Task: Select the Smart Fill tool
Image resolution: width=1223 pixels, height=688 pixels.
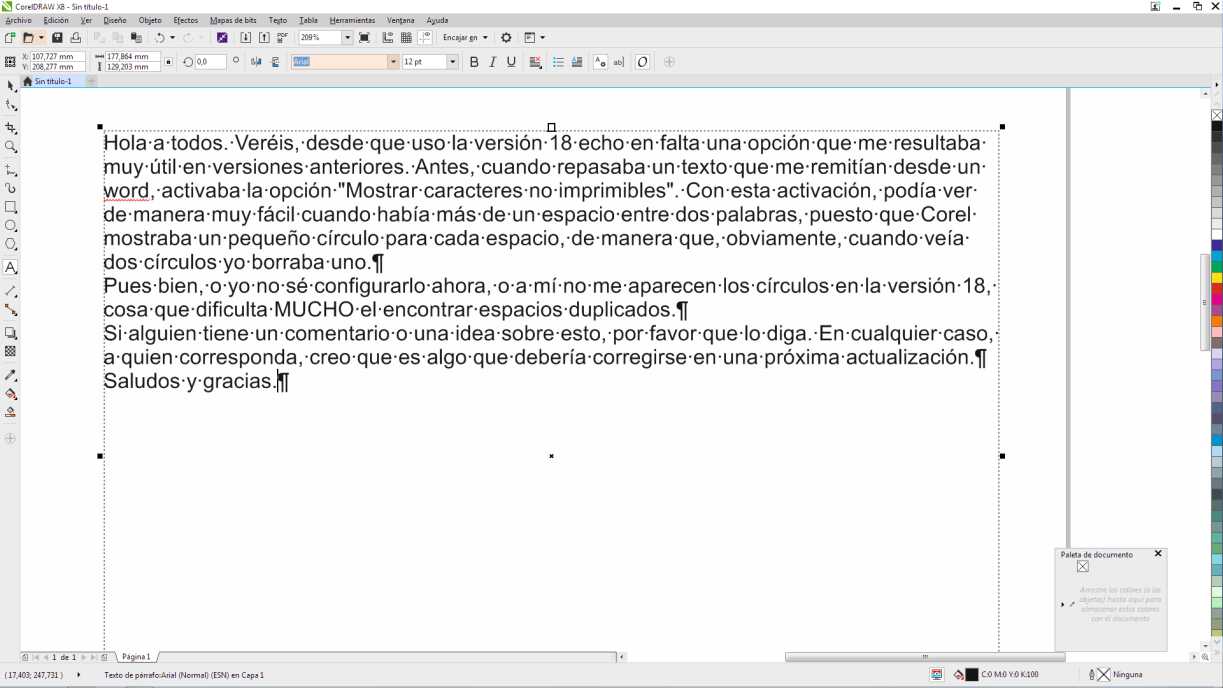Action: point(11,412)
